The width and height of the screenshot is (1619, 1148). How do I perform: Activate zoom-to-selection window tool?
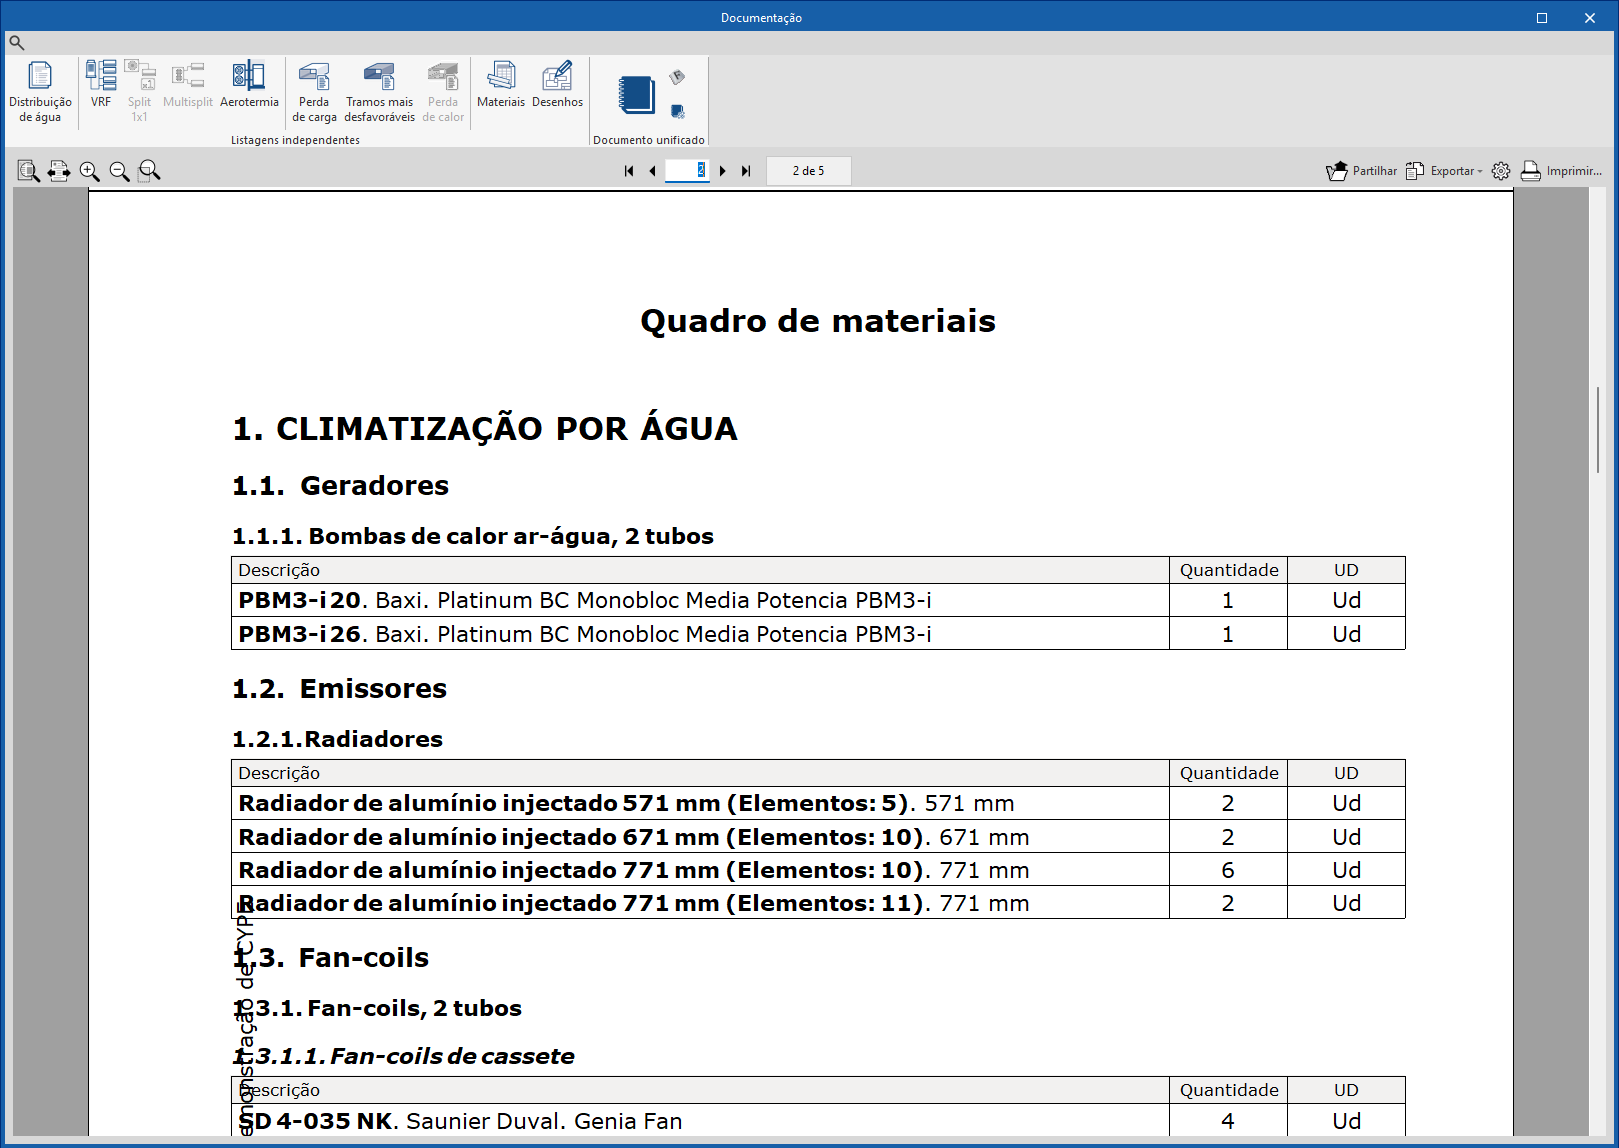tap(149, 171)
